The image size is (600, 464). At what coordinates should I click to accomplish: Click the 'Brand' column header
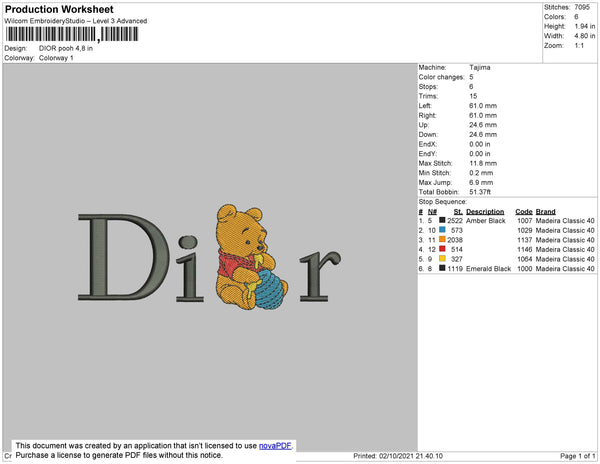[546, 212]
